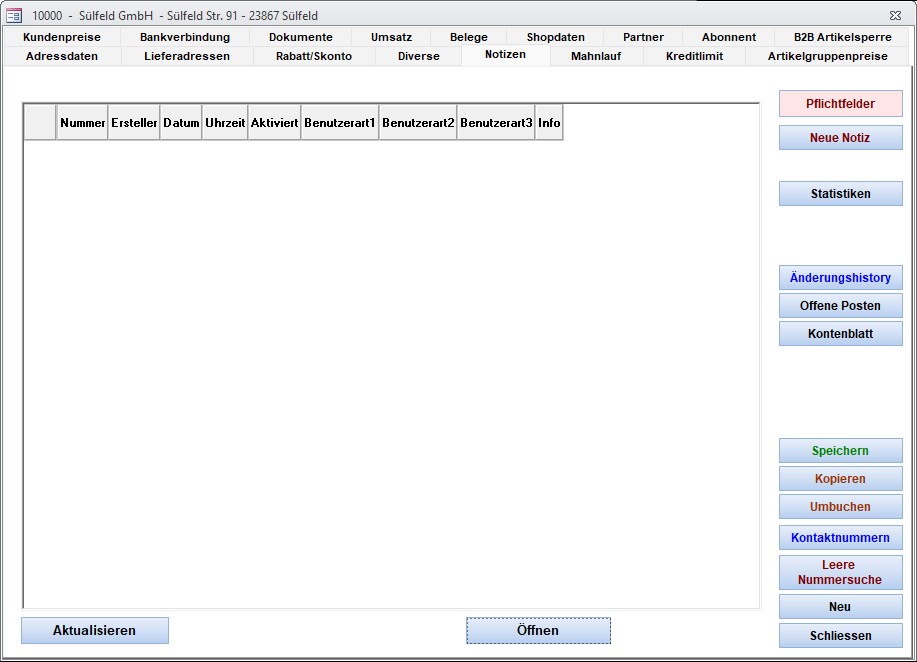The image size is (917, 662).
Task: Open Statistiken
Action: pyautogui.click(x=840, y=194)
